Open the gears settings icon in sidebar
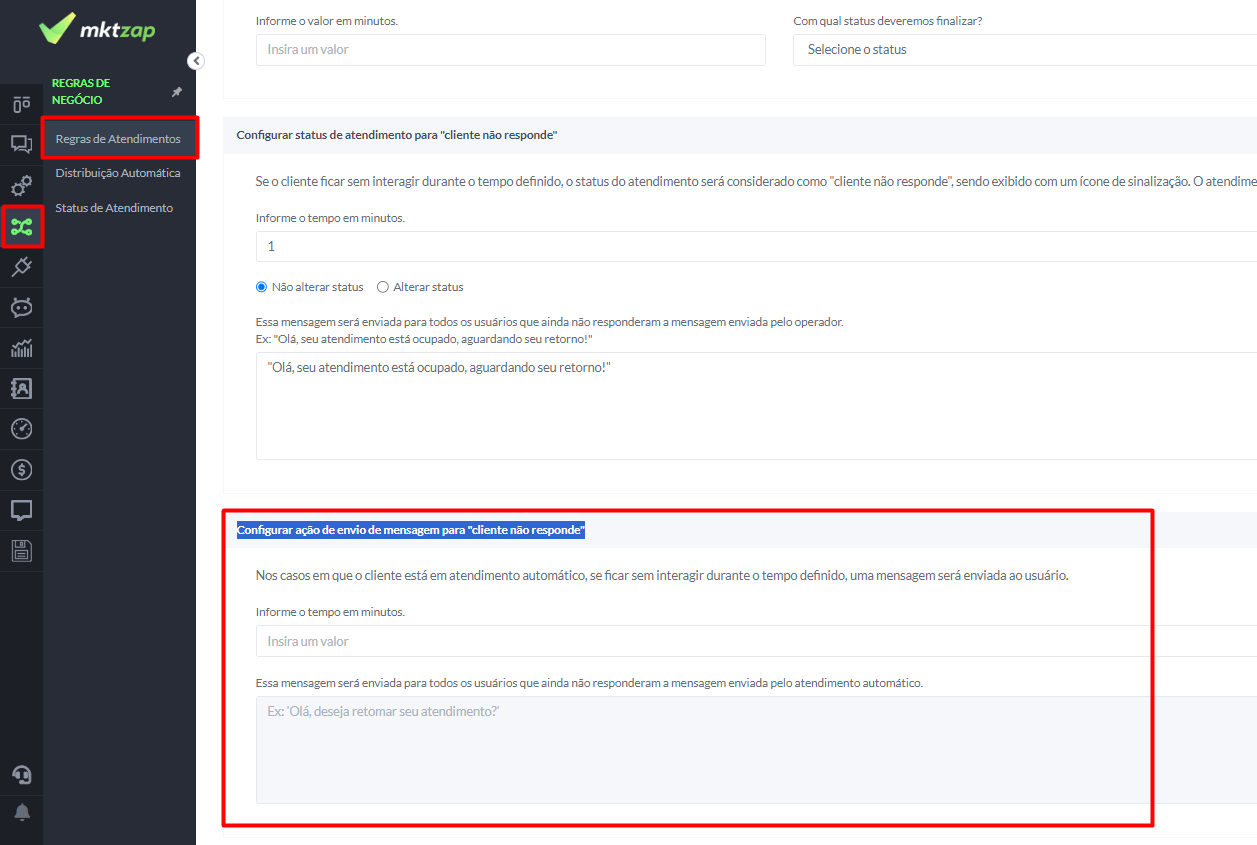1257x845 pixels. pos(21,186)
